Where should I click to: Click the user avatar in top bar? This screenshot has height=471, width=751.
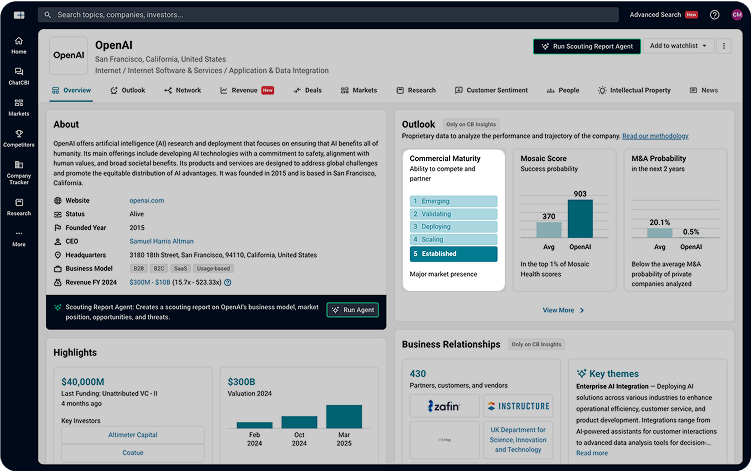737,15
